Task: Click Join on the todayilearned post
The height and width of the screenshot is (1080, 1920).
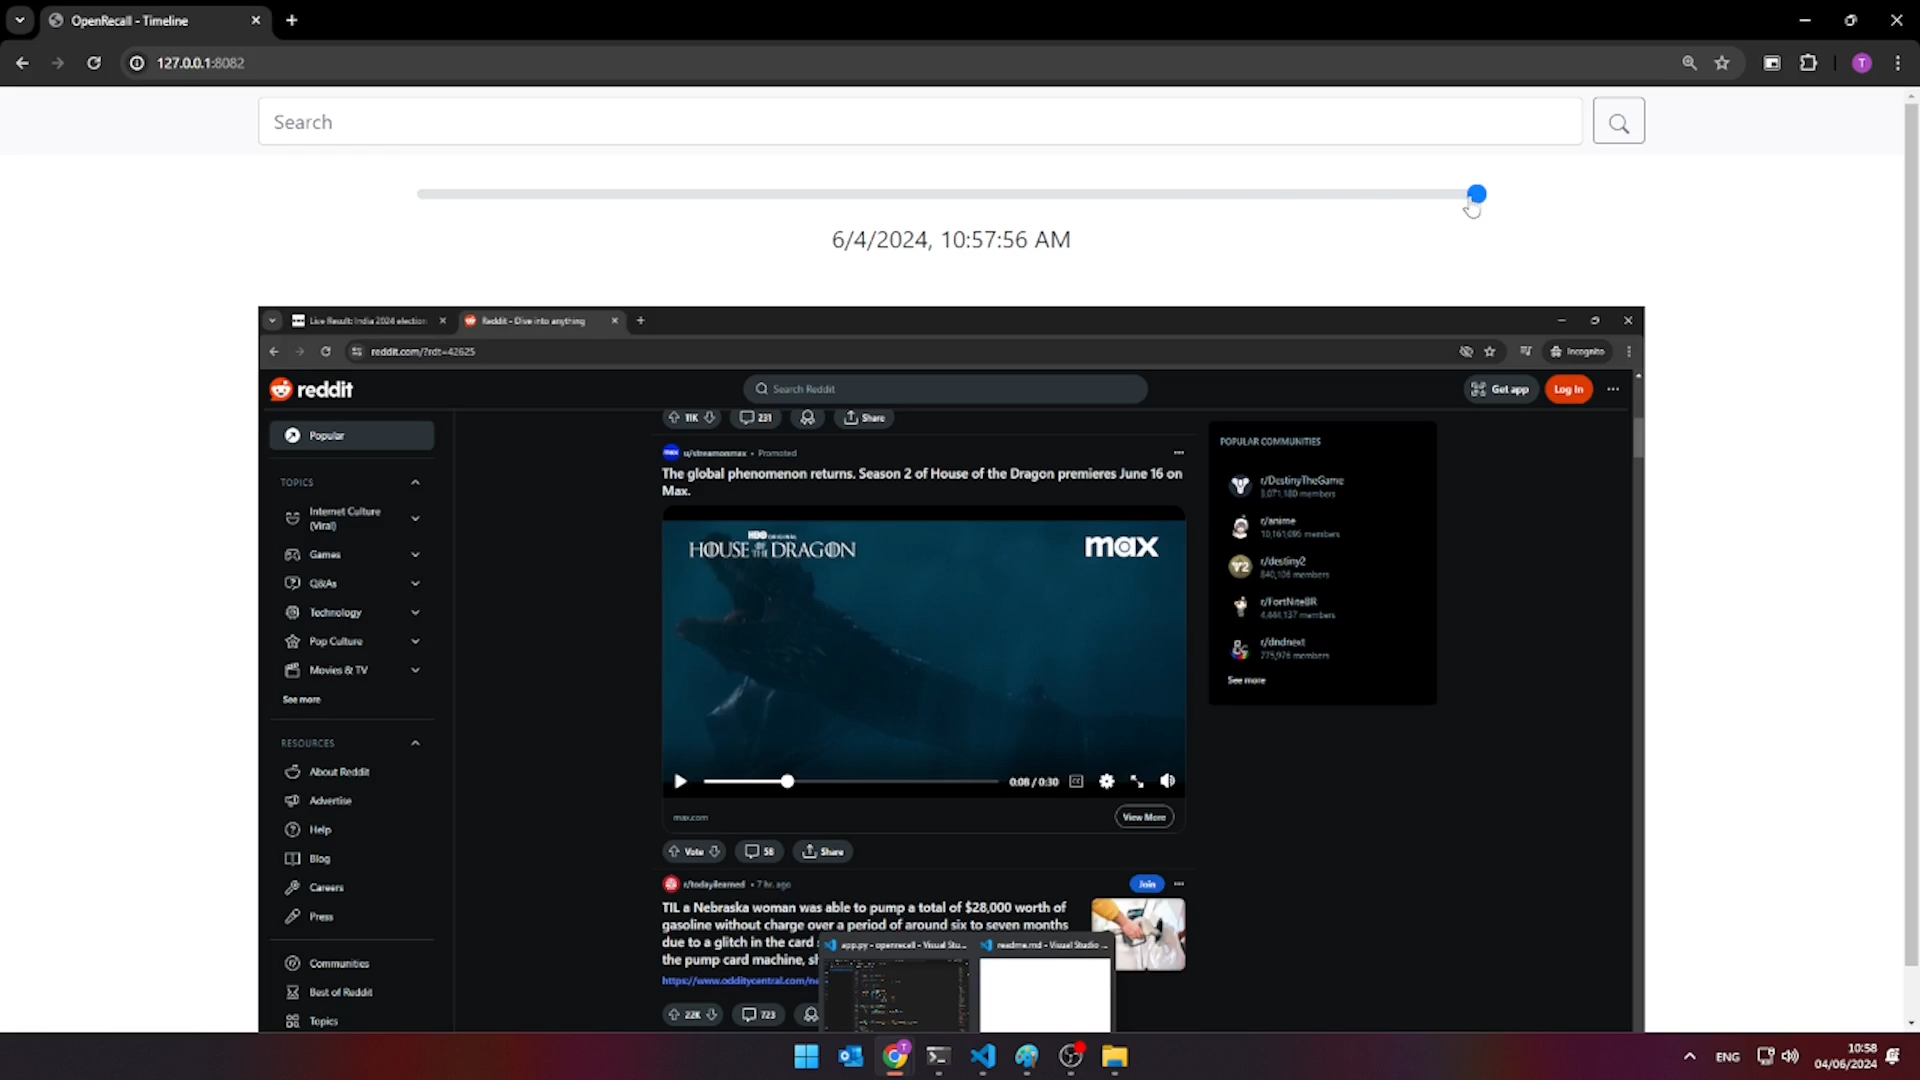Action: coord(1147,884)
